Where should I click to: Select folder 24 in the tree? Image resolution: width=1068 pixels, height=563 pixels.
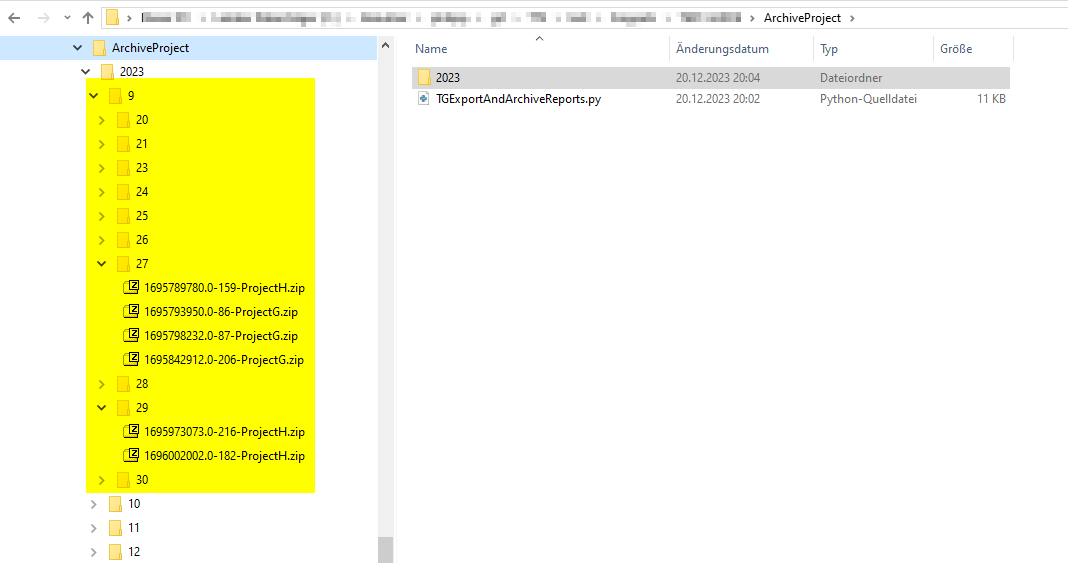[142, 192]
